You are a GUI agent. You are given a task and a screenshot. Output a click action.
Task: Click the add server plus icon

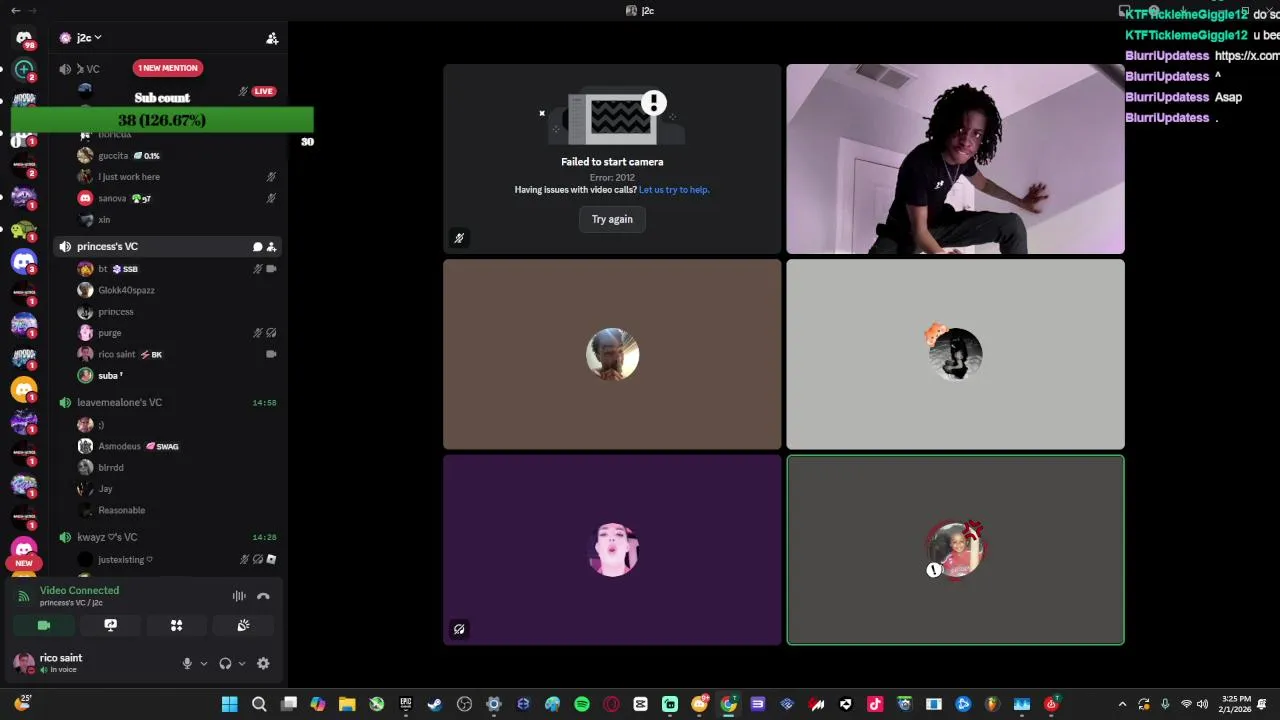(24, 70)
